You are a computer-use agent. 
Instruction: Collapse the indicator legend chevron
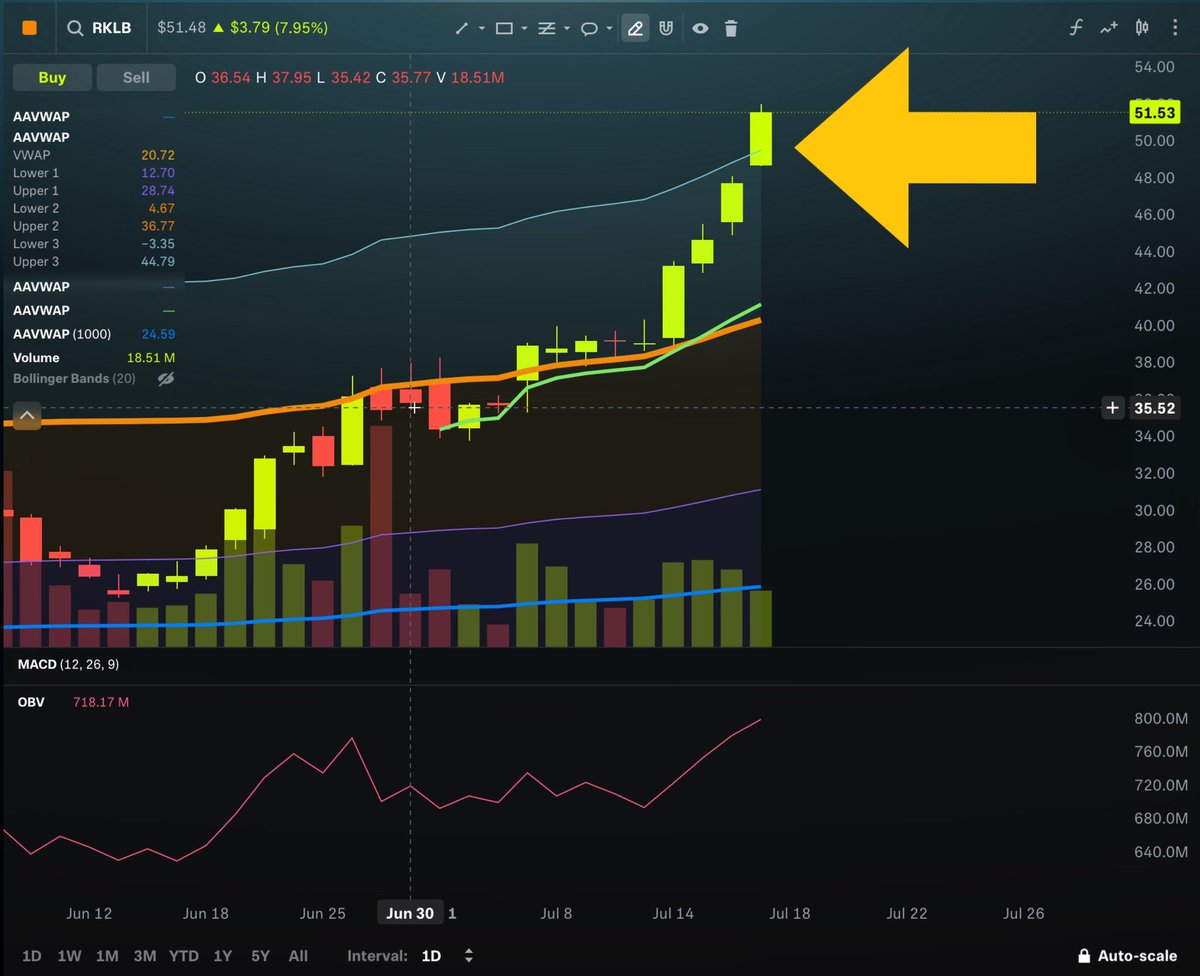click(27, 416)
